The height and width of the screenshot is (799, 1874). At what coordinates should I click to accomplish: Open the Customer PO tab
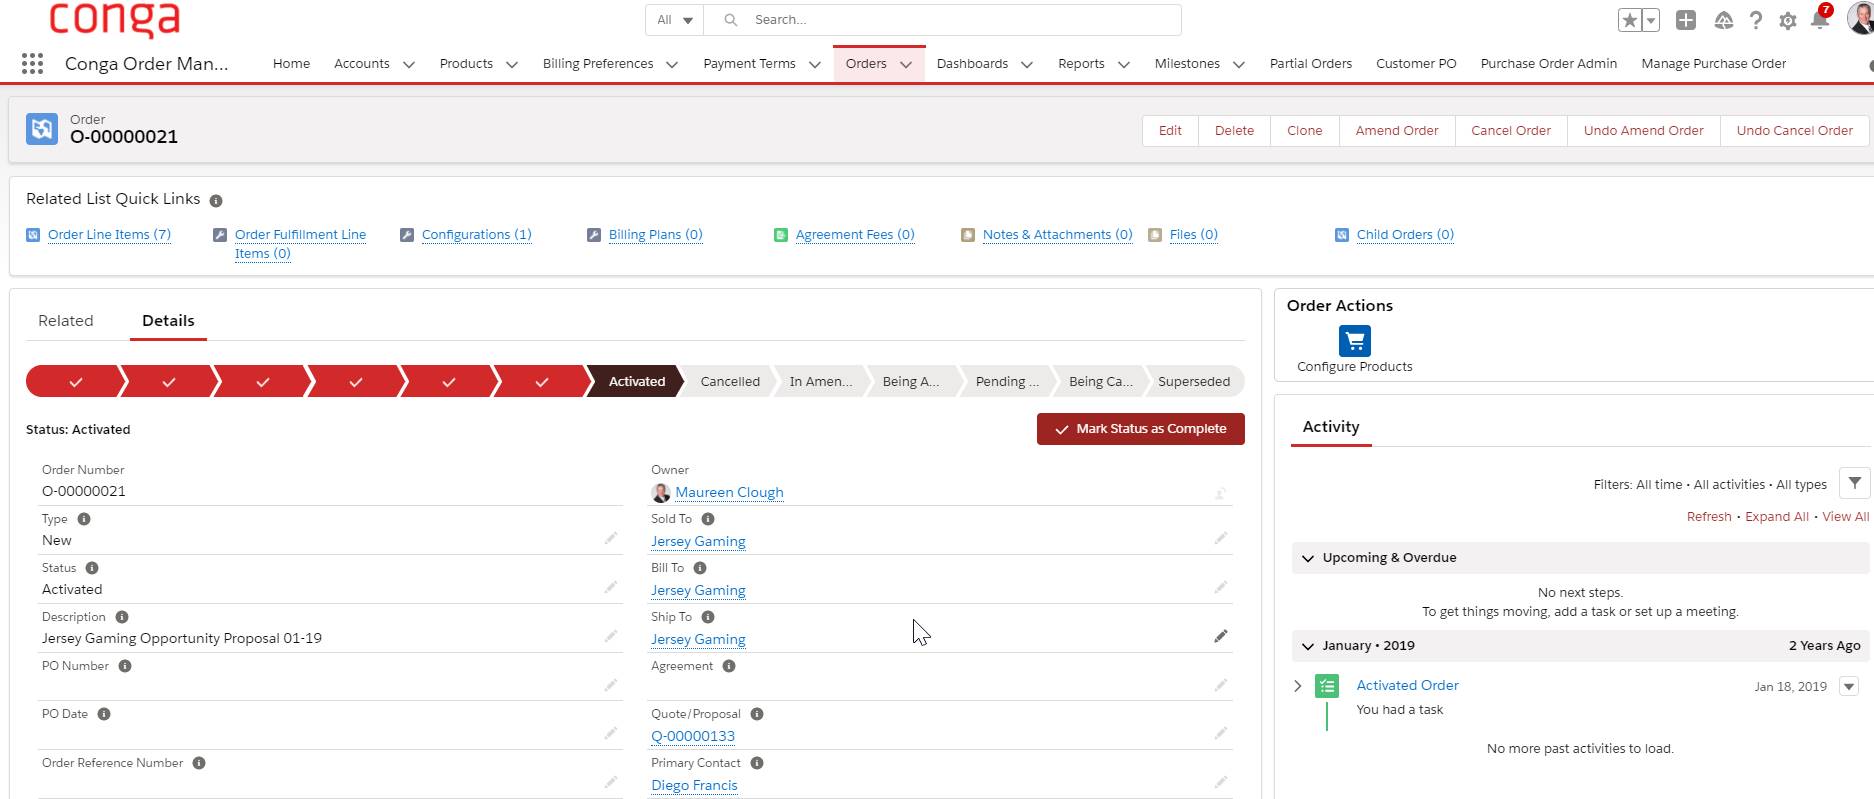(x=1416, y=63)
